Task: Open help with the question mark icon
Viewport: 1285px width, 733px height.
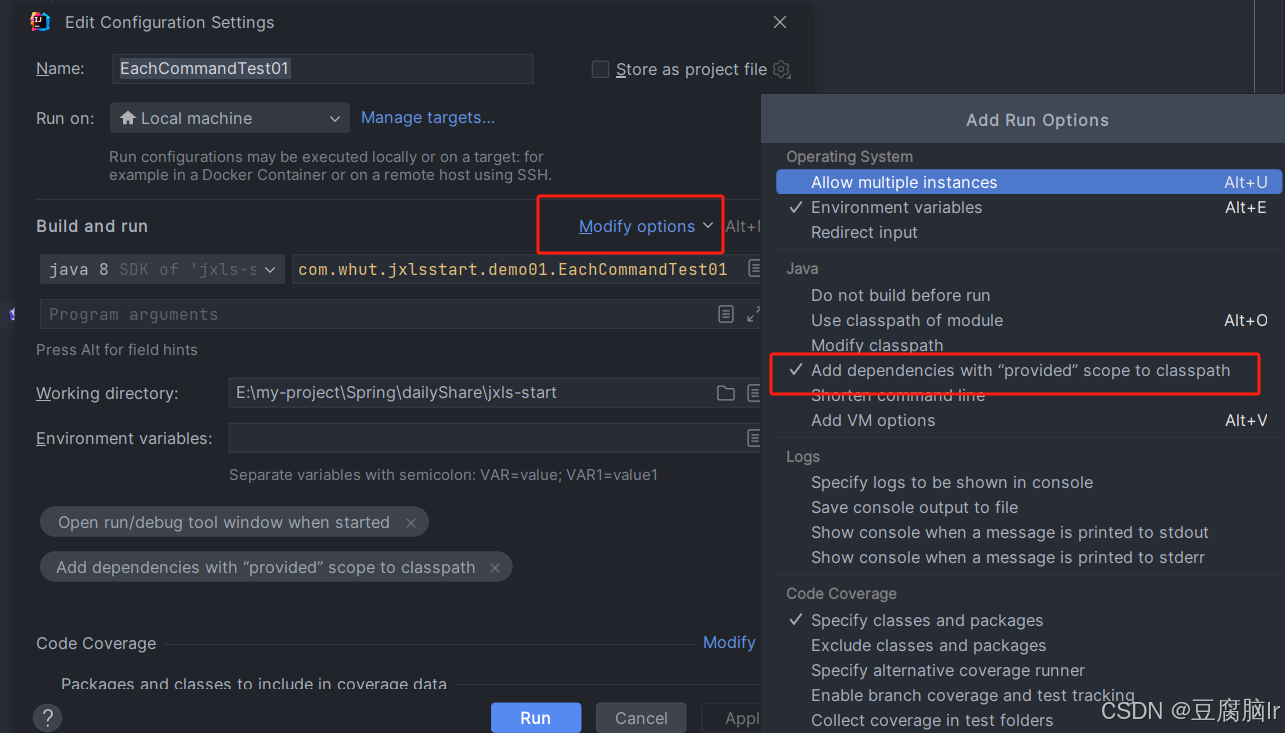Action: 47,717
